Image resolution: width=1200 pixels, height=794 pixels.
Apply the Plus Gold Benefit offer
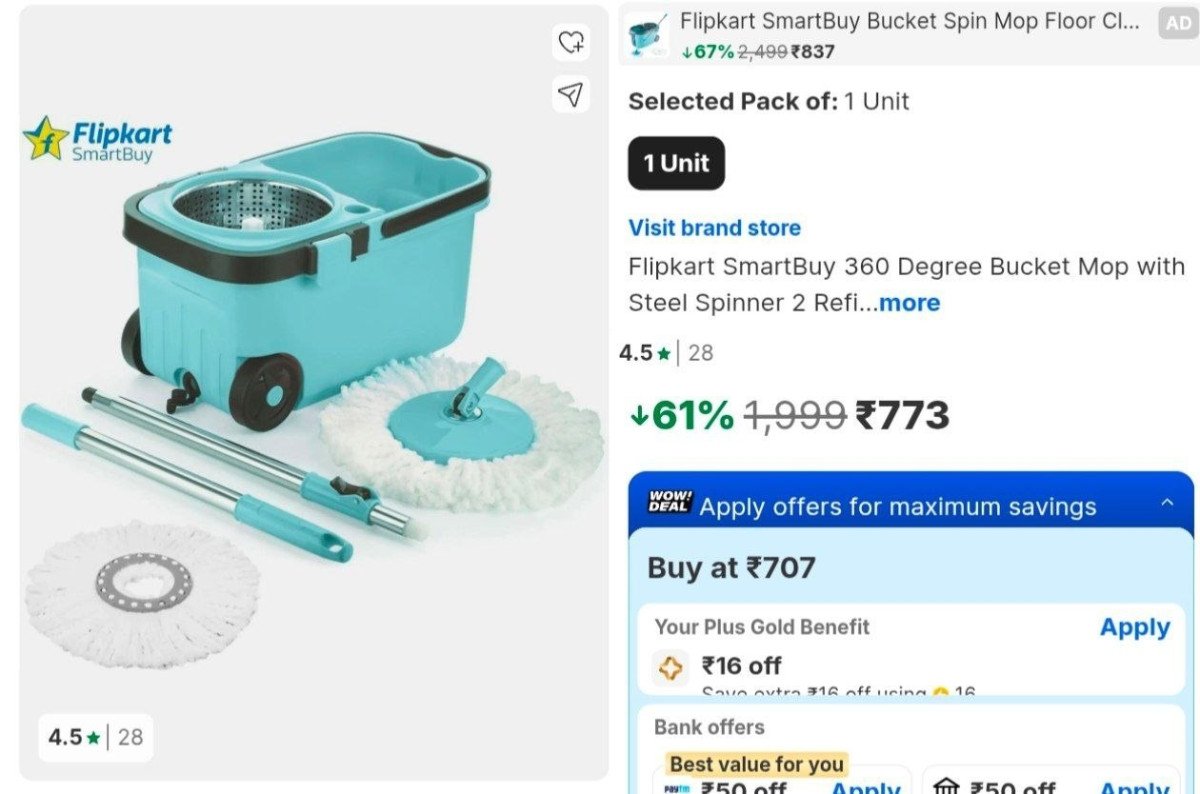click(x=1134, y=627)
